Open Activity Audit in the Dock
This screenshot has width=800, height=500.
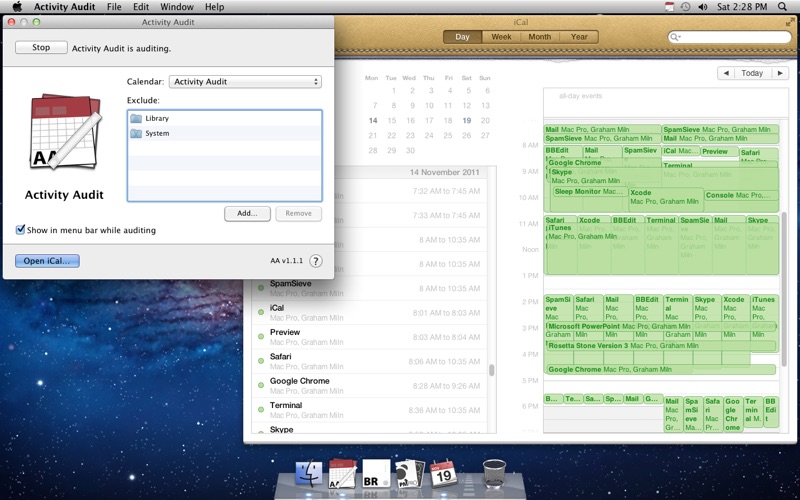(342, 473)
